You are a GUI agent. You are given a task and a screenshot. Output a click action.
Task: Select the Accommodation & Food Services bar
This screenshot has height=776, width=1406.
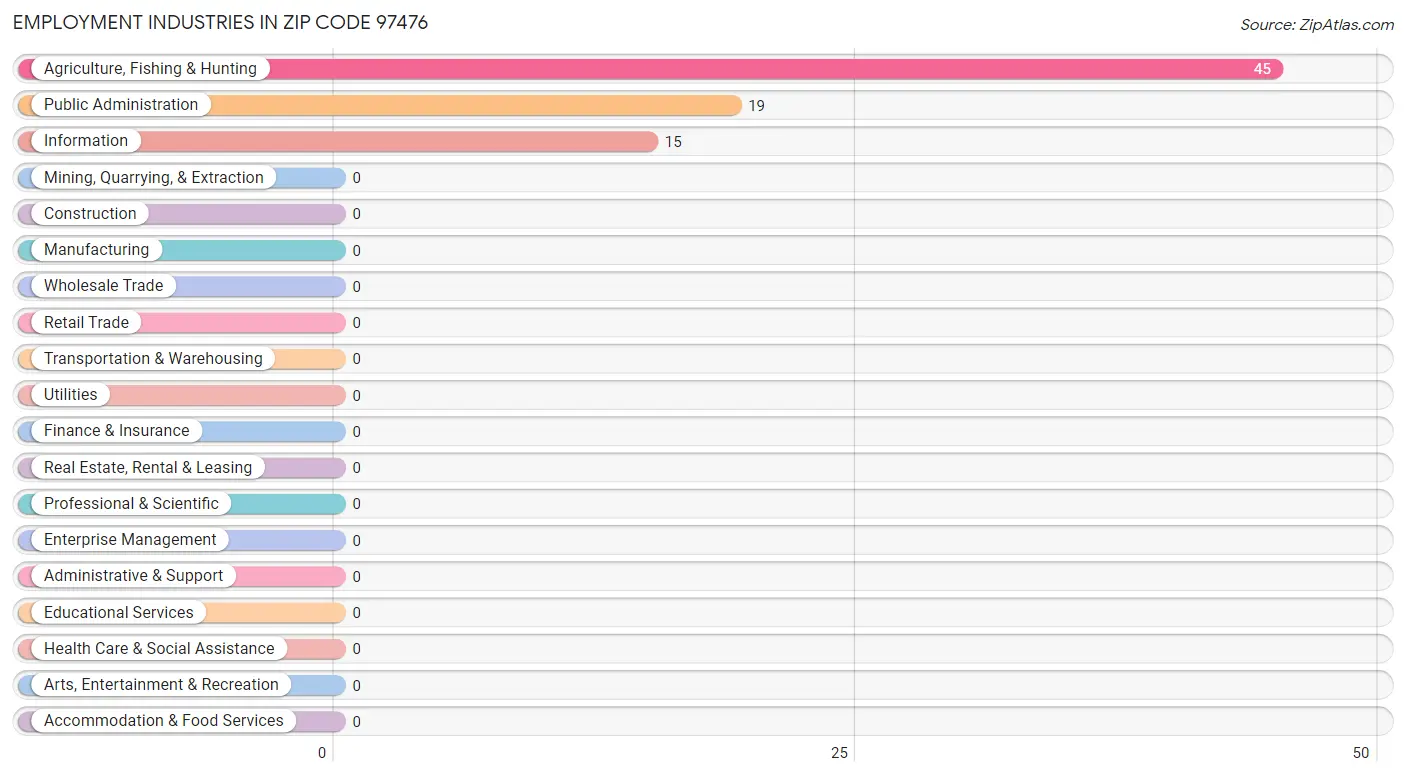pyautogui.click(x=182, y=721)
